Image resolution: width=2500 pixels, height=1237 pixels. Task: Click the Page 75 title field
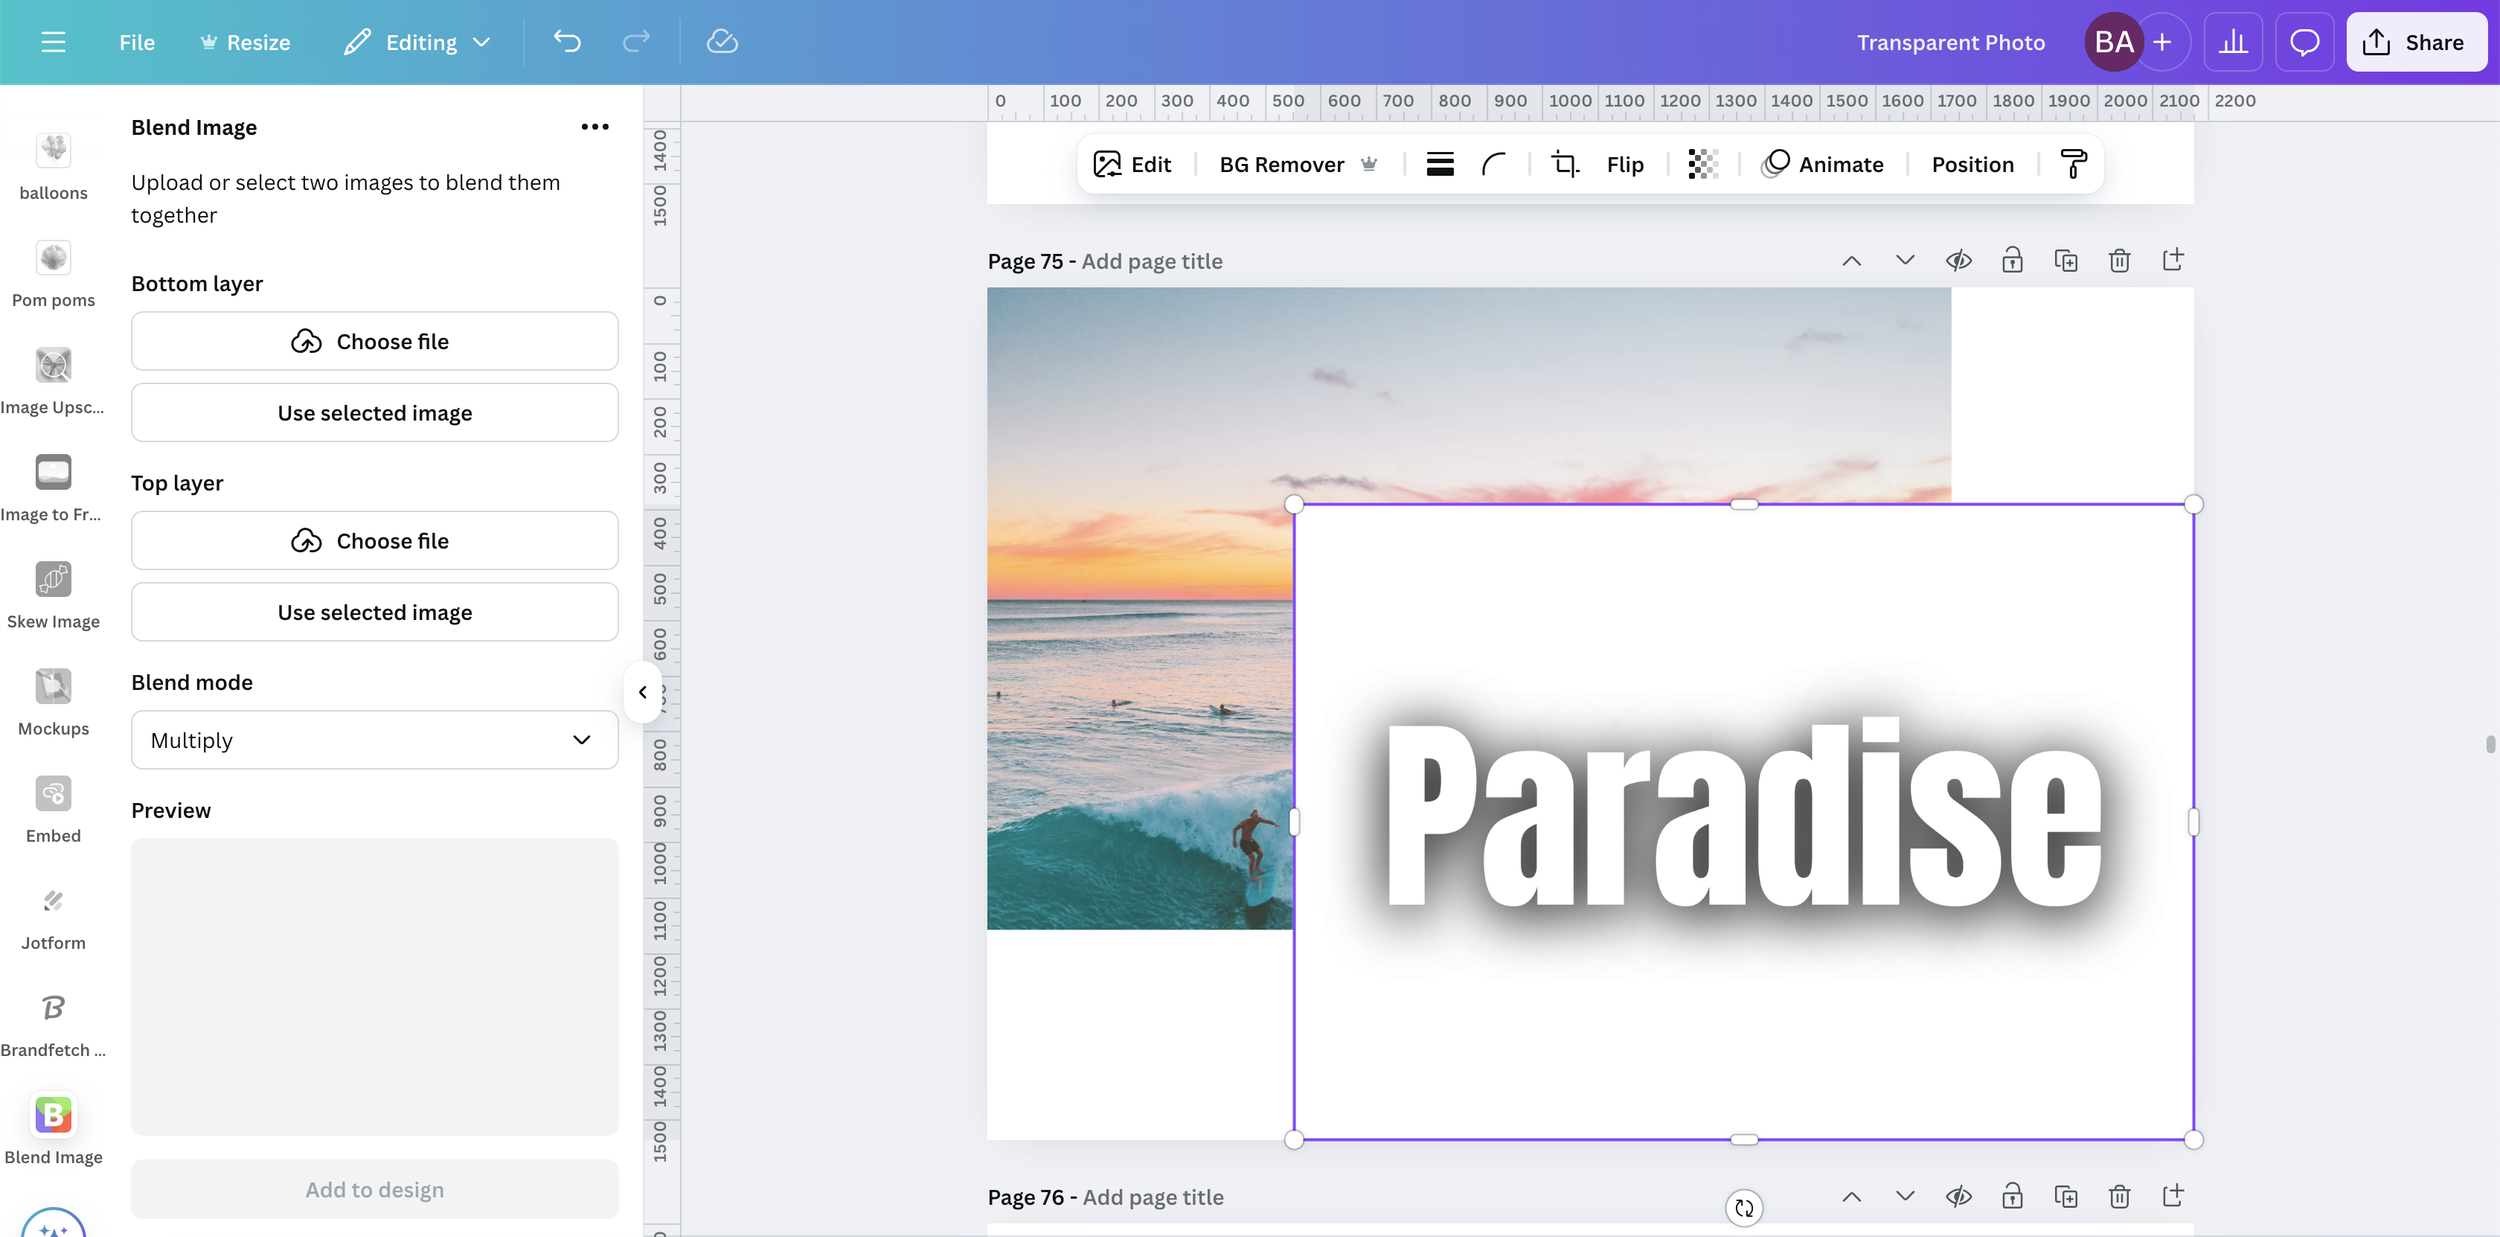click(1151, 261)
